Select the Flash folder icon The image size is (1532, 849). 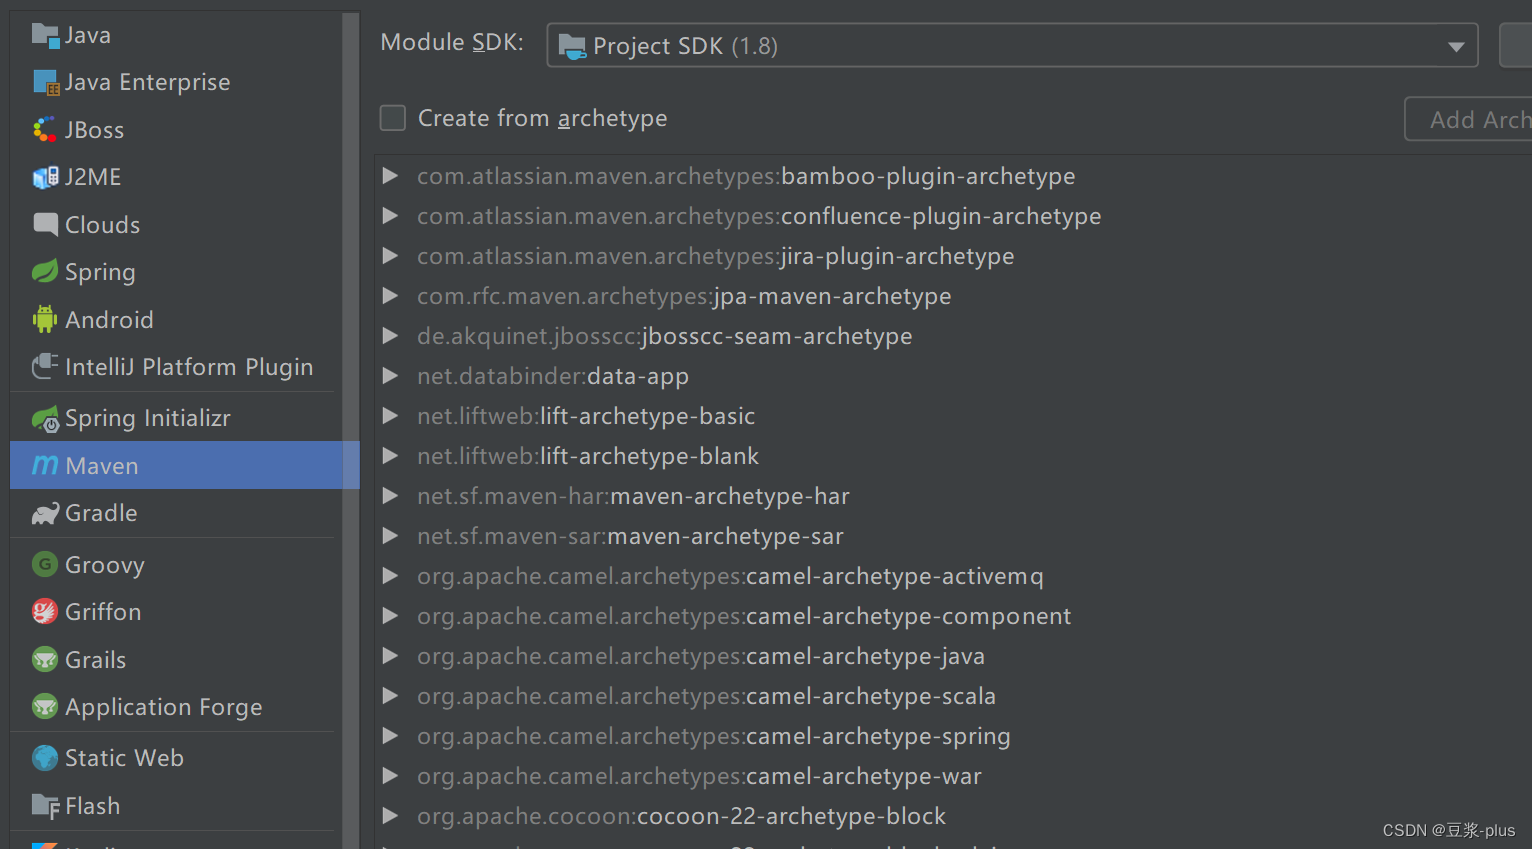[x=45, y=806]
